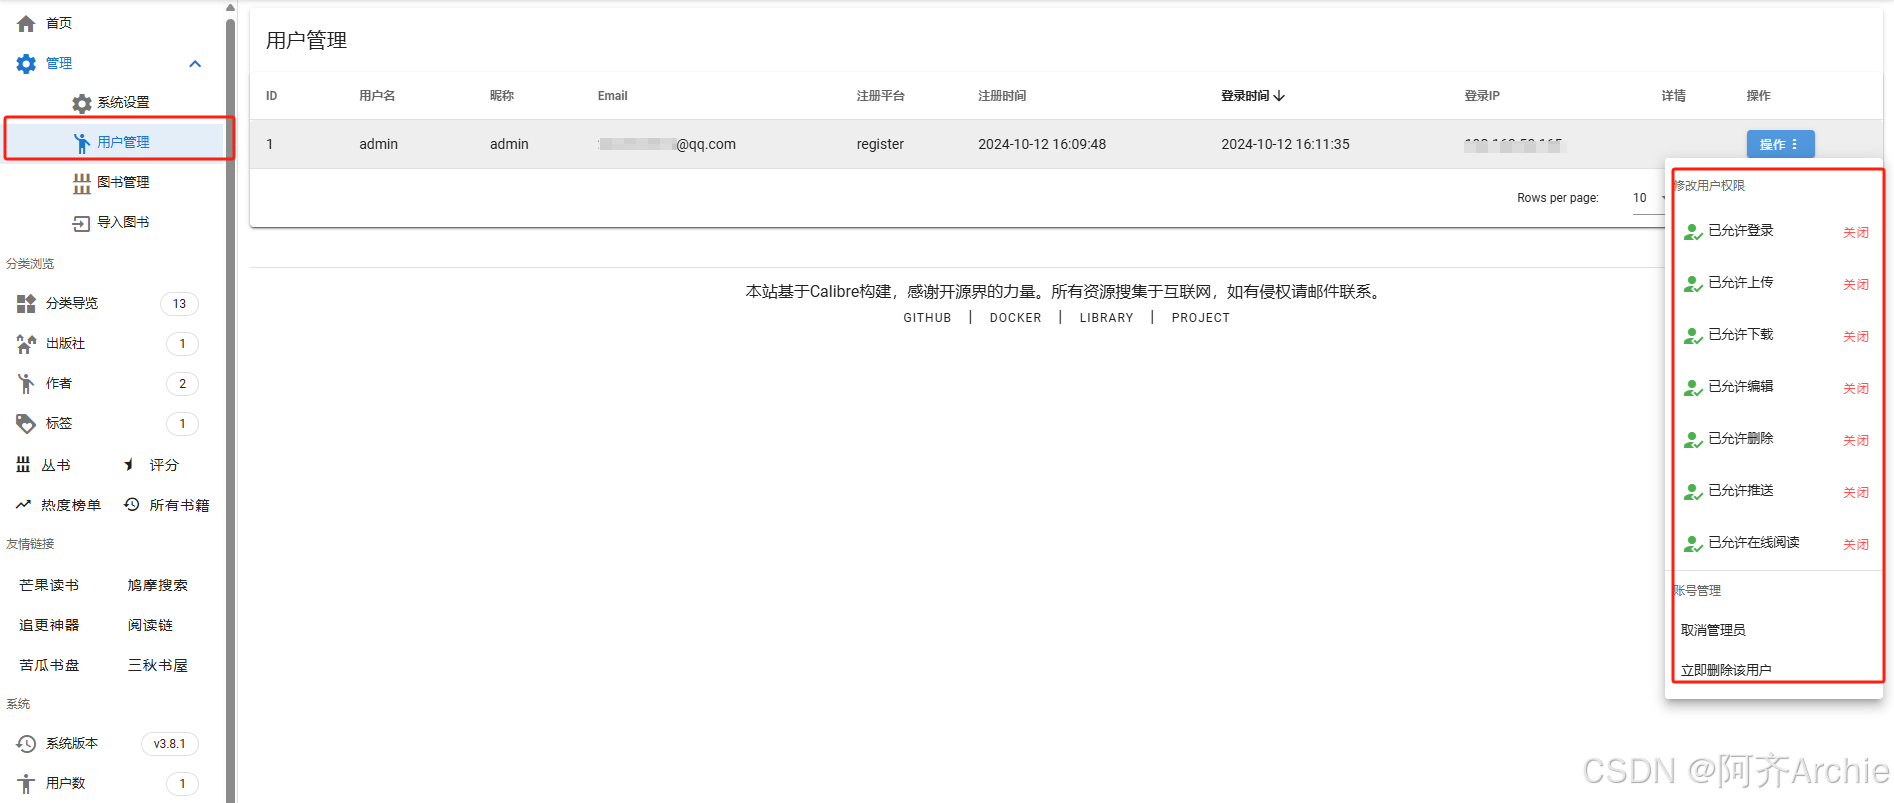Turn off login permission via 关闭
1894x803 pixels.
1856,232
